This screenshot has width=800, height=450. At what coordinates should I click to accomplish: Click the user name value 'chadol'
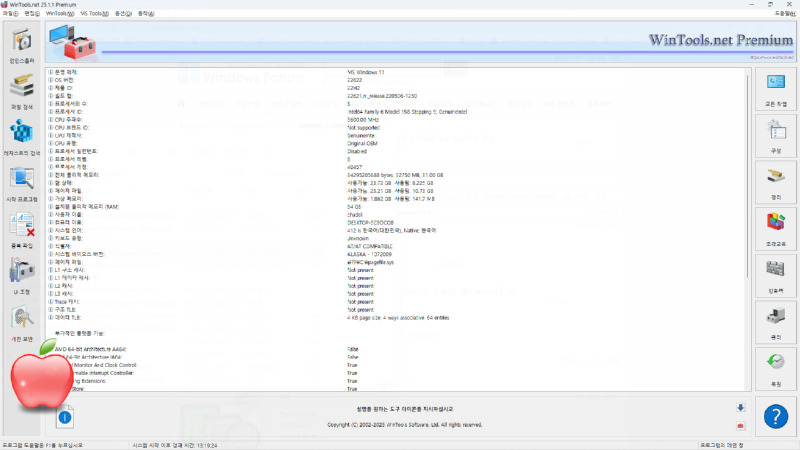(355, 215)
